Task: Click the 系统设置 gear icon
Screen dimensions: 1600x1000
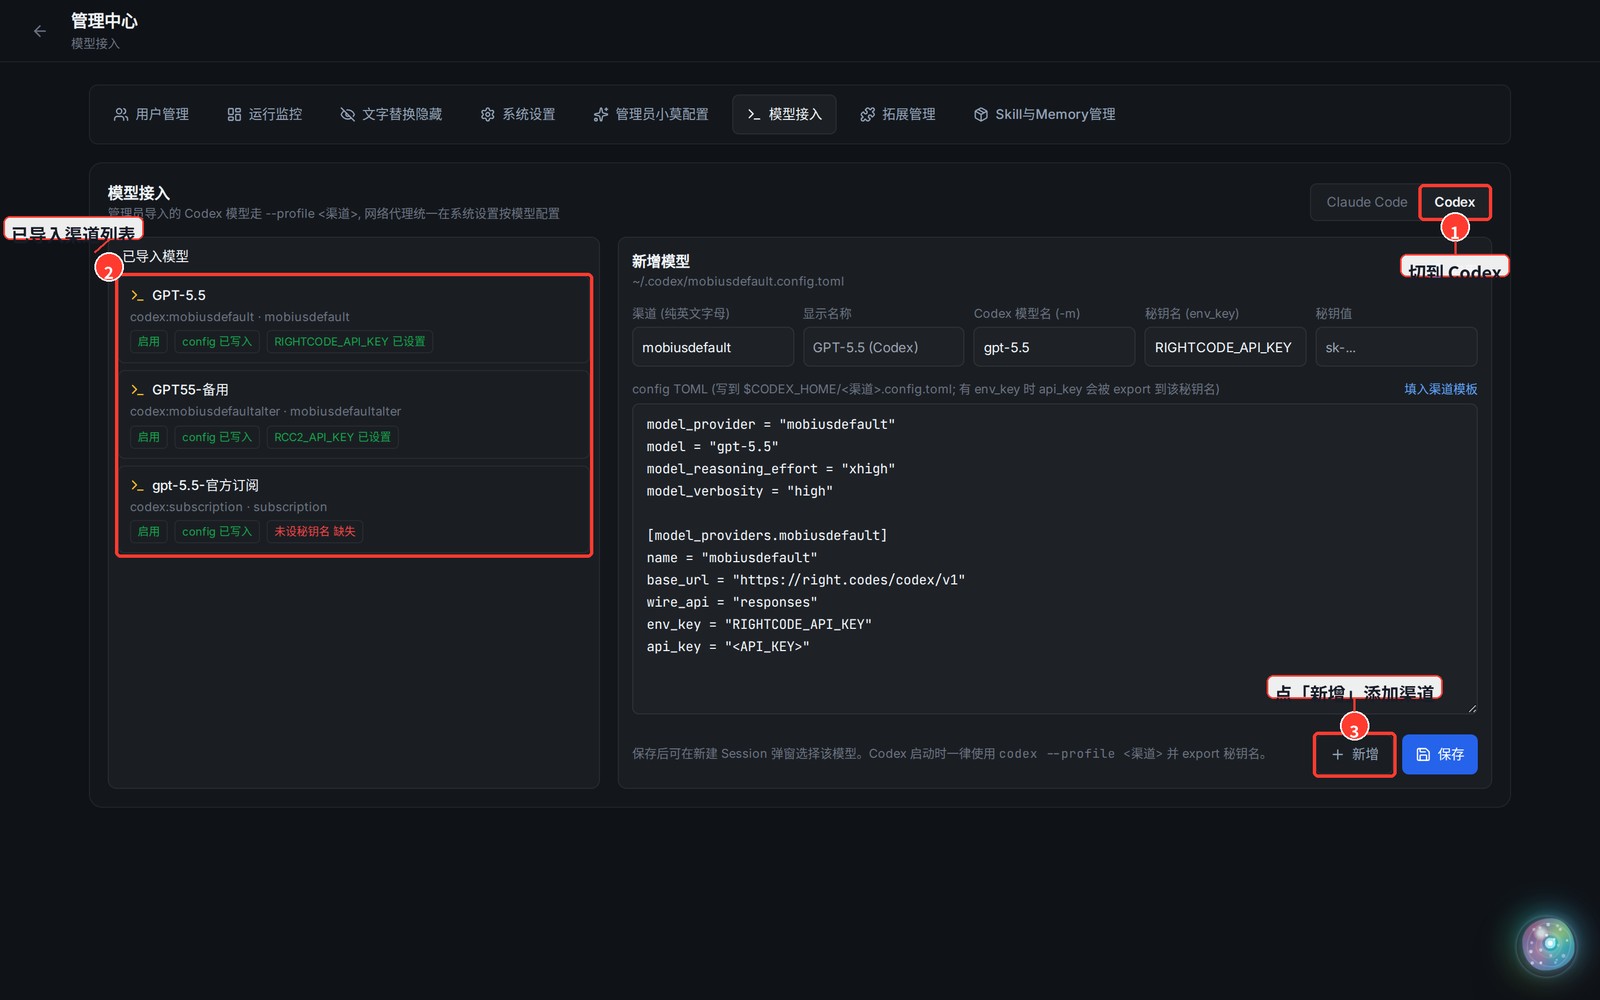Action: [x=488, y=115]
